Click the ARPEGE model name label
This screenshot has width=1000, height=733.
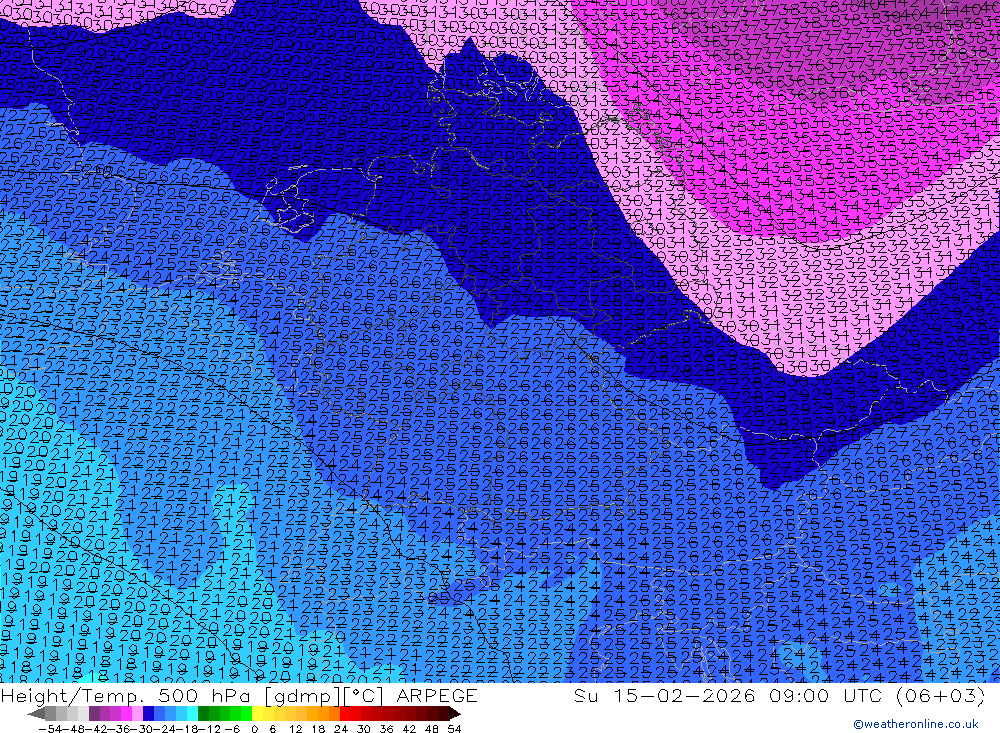(x=437, y=695)
